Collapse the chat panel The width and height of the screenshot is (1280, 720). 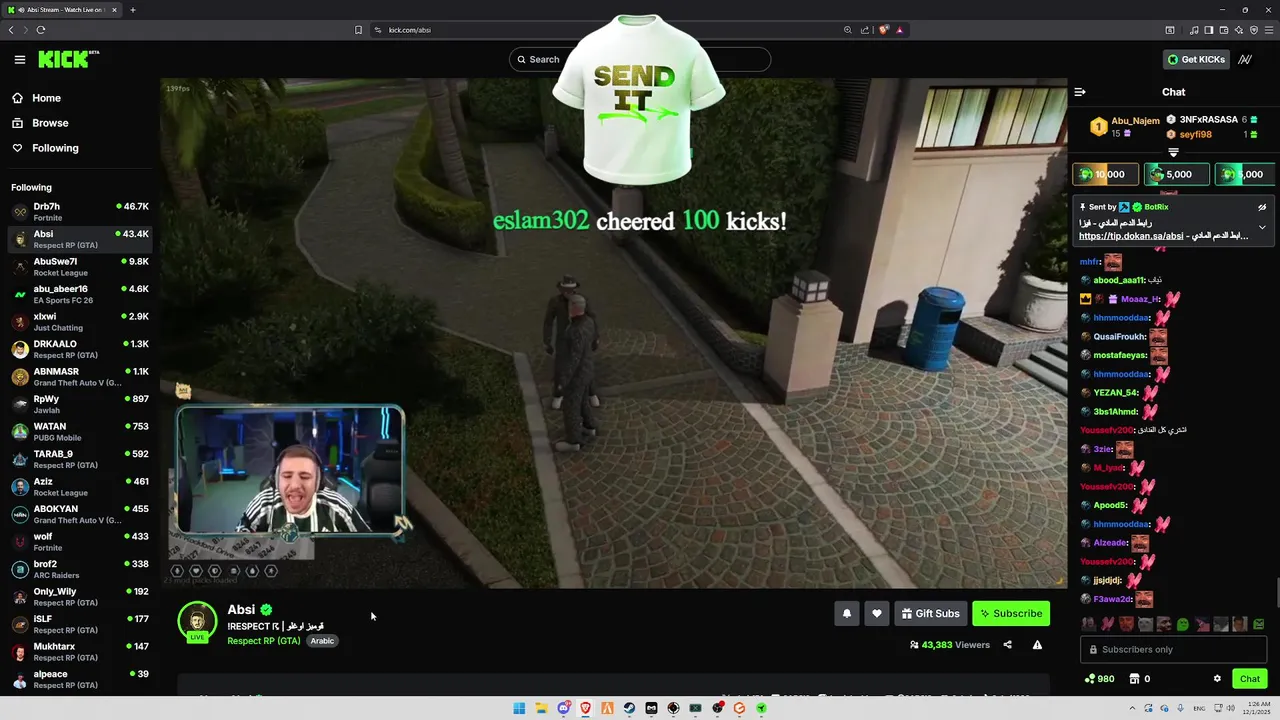(x=1080, y=92)
